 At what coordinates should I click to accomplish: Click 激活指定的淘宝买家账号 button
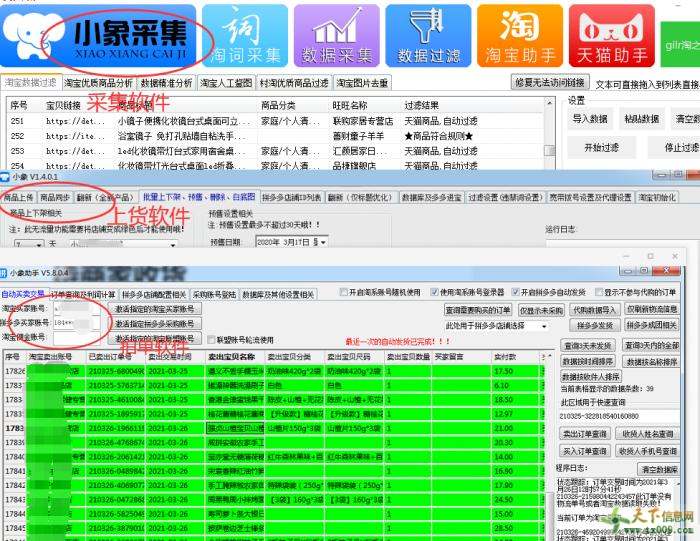click(x=154, y=309)
